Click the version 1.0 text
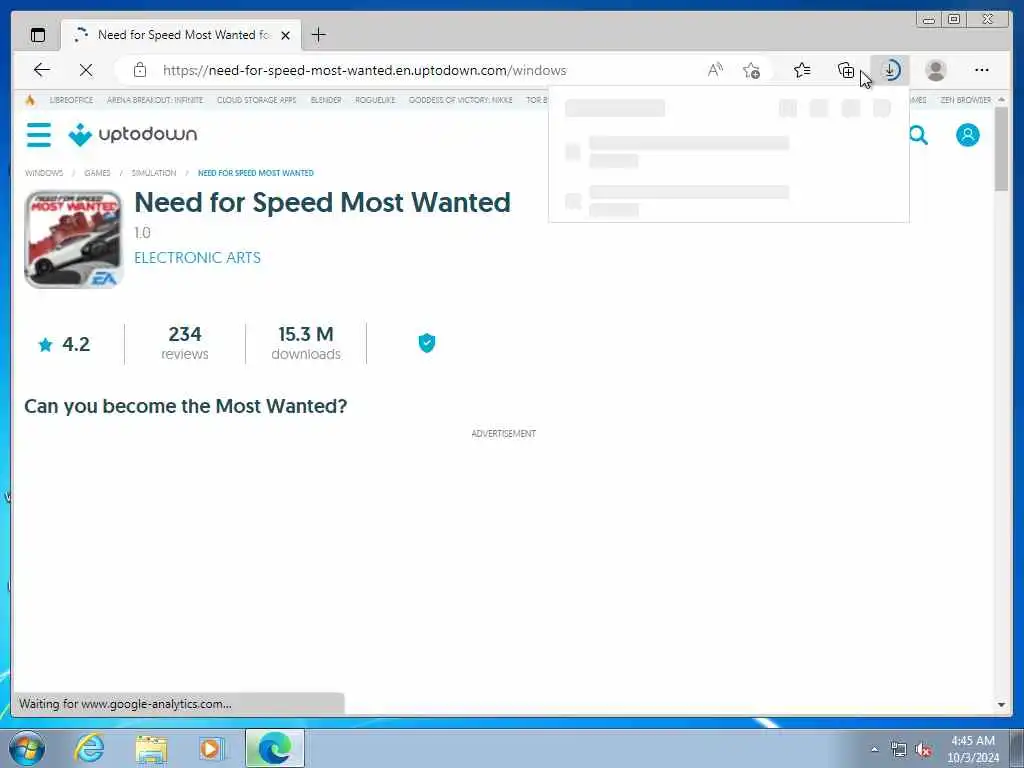The image size is (1024, 768). pyautogui.click(x=142, y=233)
